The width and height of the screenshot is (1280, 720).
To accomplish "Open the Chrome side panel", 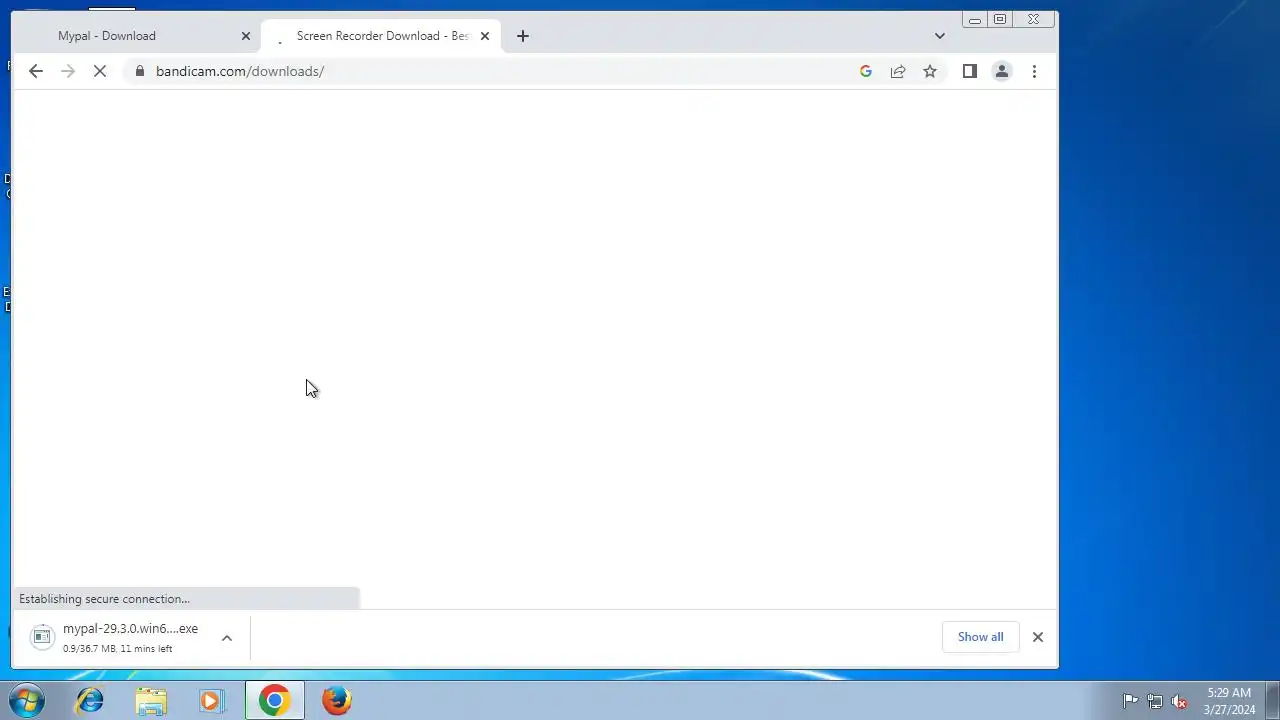I will click(x=969, y=71).
